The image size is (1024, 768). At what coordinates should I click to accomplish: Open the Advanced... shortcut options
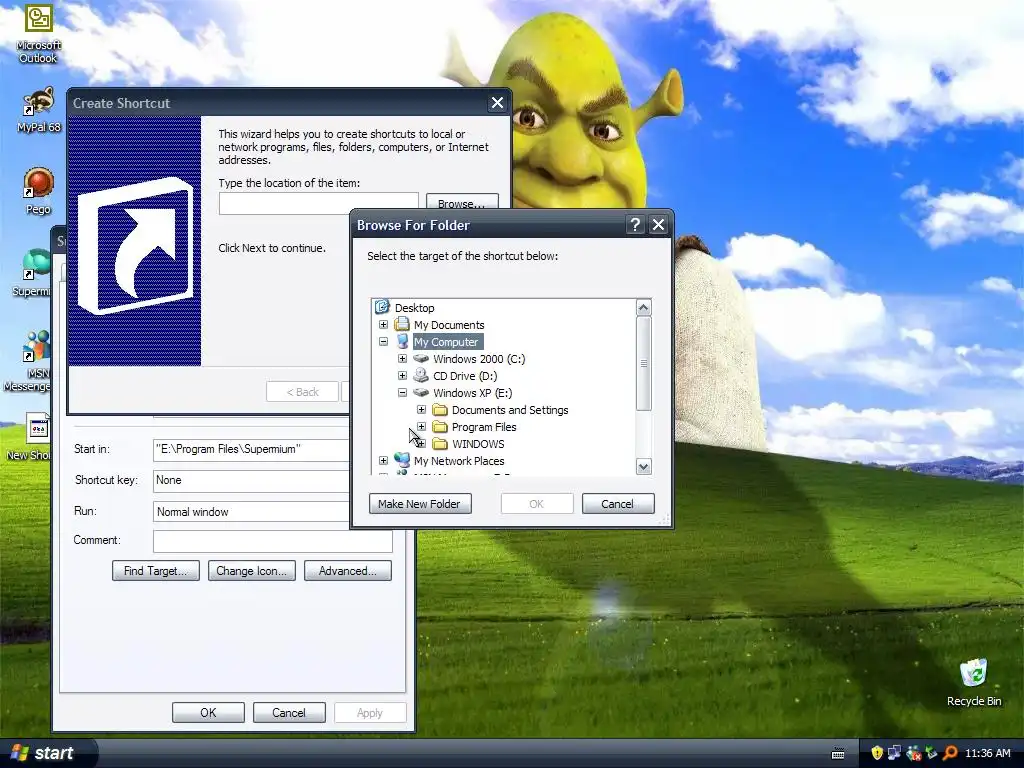pos(347,571)
